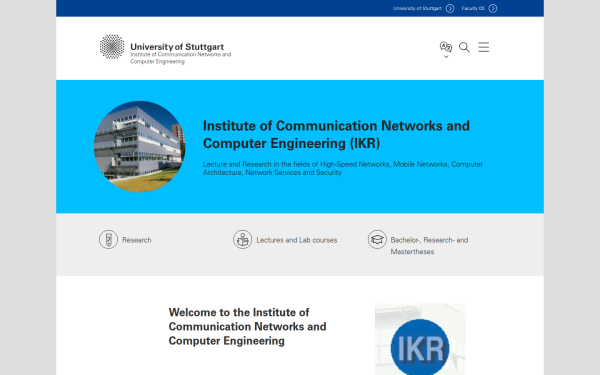Open Lectures and Lab courses link
The image size is (600, 375).
click(297, 240)
